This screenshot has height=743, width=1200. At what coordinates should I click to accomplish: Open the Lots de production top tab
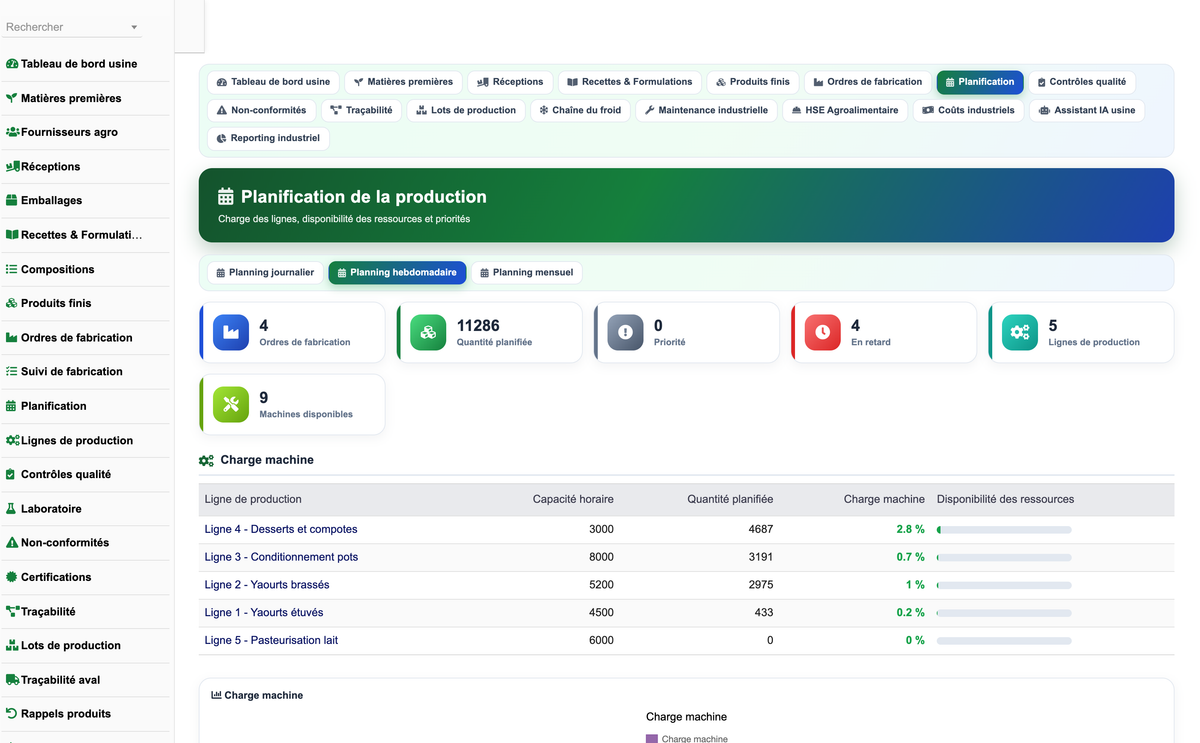click(x=467, y=110)
